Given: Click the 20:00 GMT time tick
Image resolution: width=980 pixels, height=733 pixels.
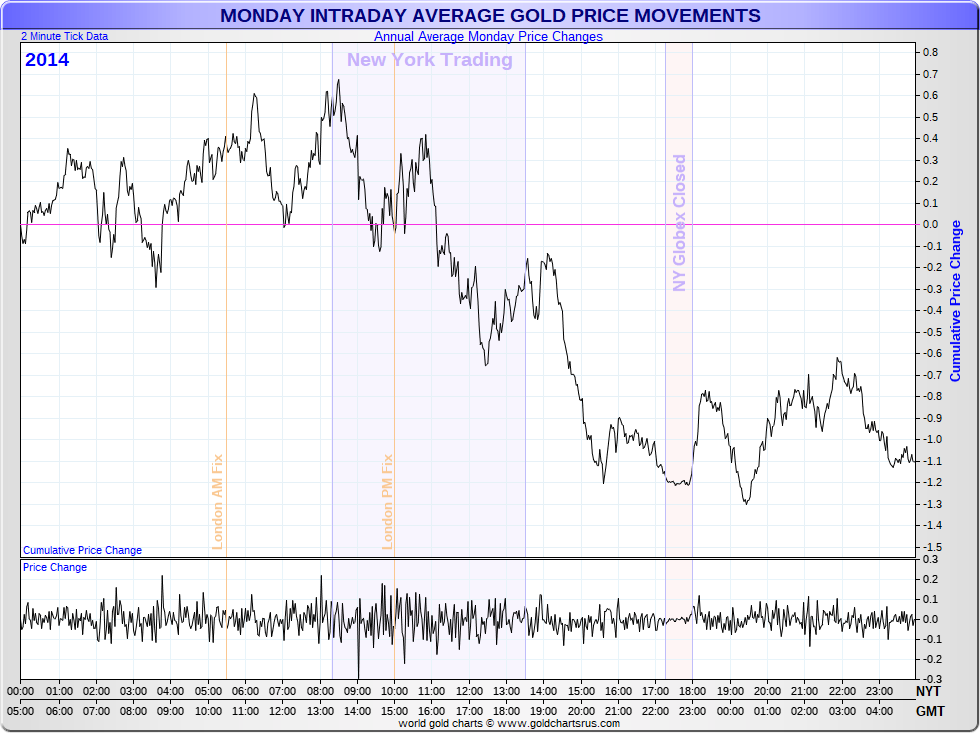Looking at the screenshot, I should coord(581,711).
